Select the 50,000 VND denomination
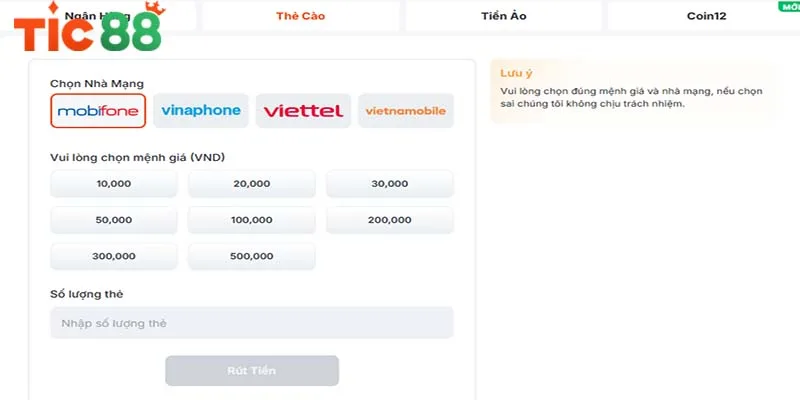The height and width of the screenshot is (400, 800). tap(114, 220)
